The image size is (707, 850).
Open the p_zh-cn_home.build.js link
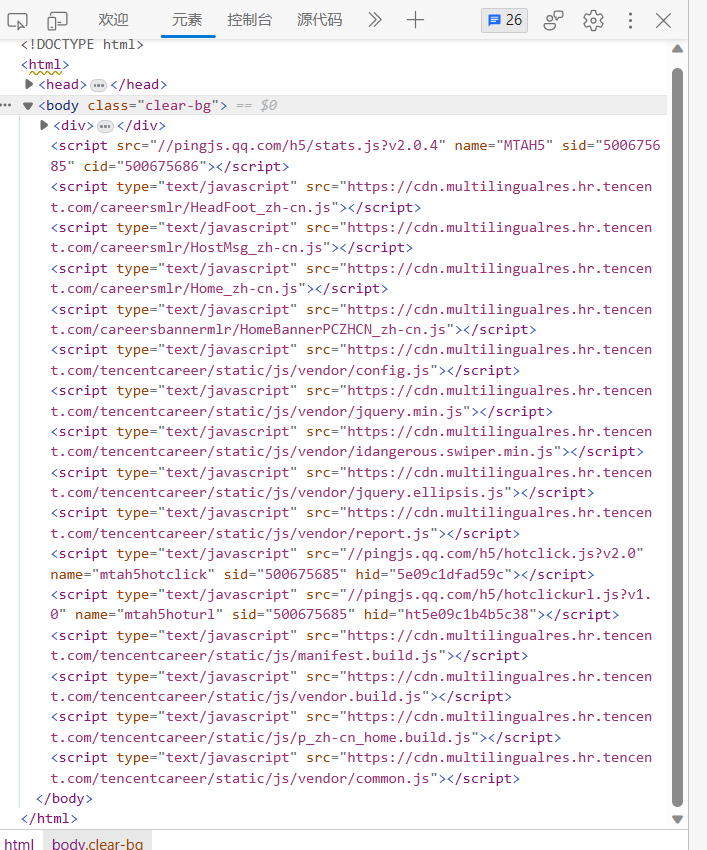[351, 727]
